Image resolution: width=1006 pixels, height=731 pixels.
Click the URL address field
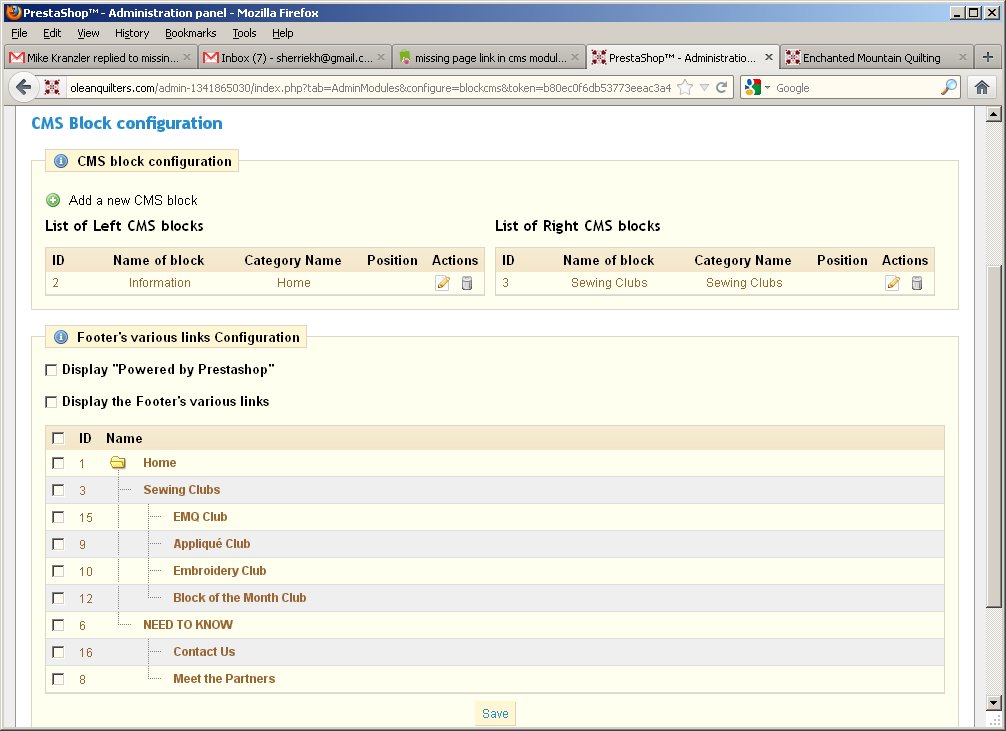(370, 87)
